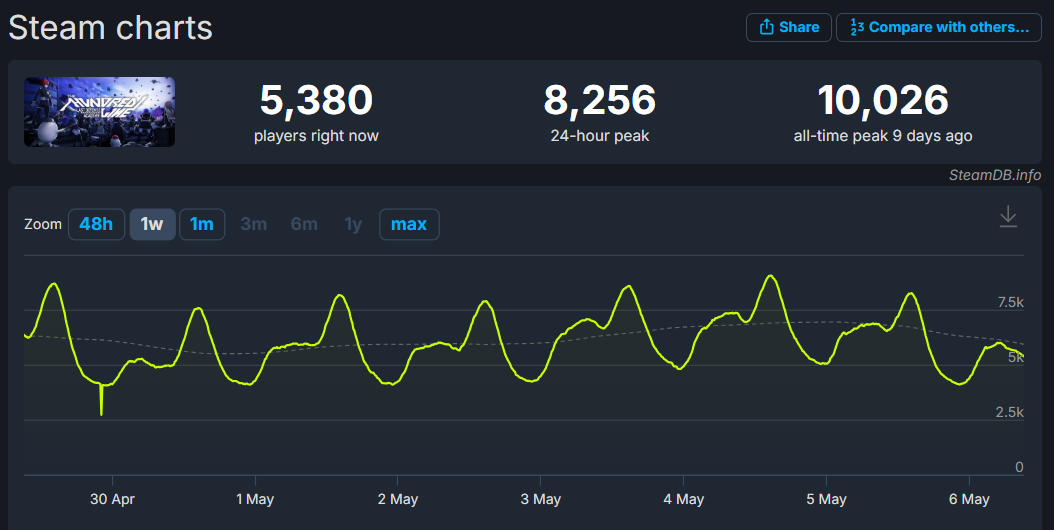Click the 5 May axis label

click(826, 499)
